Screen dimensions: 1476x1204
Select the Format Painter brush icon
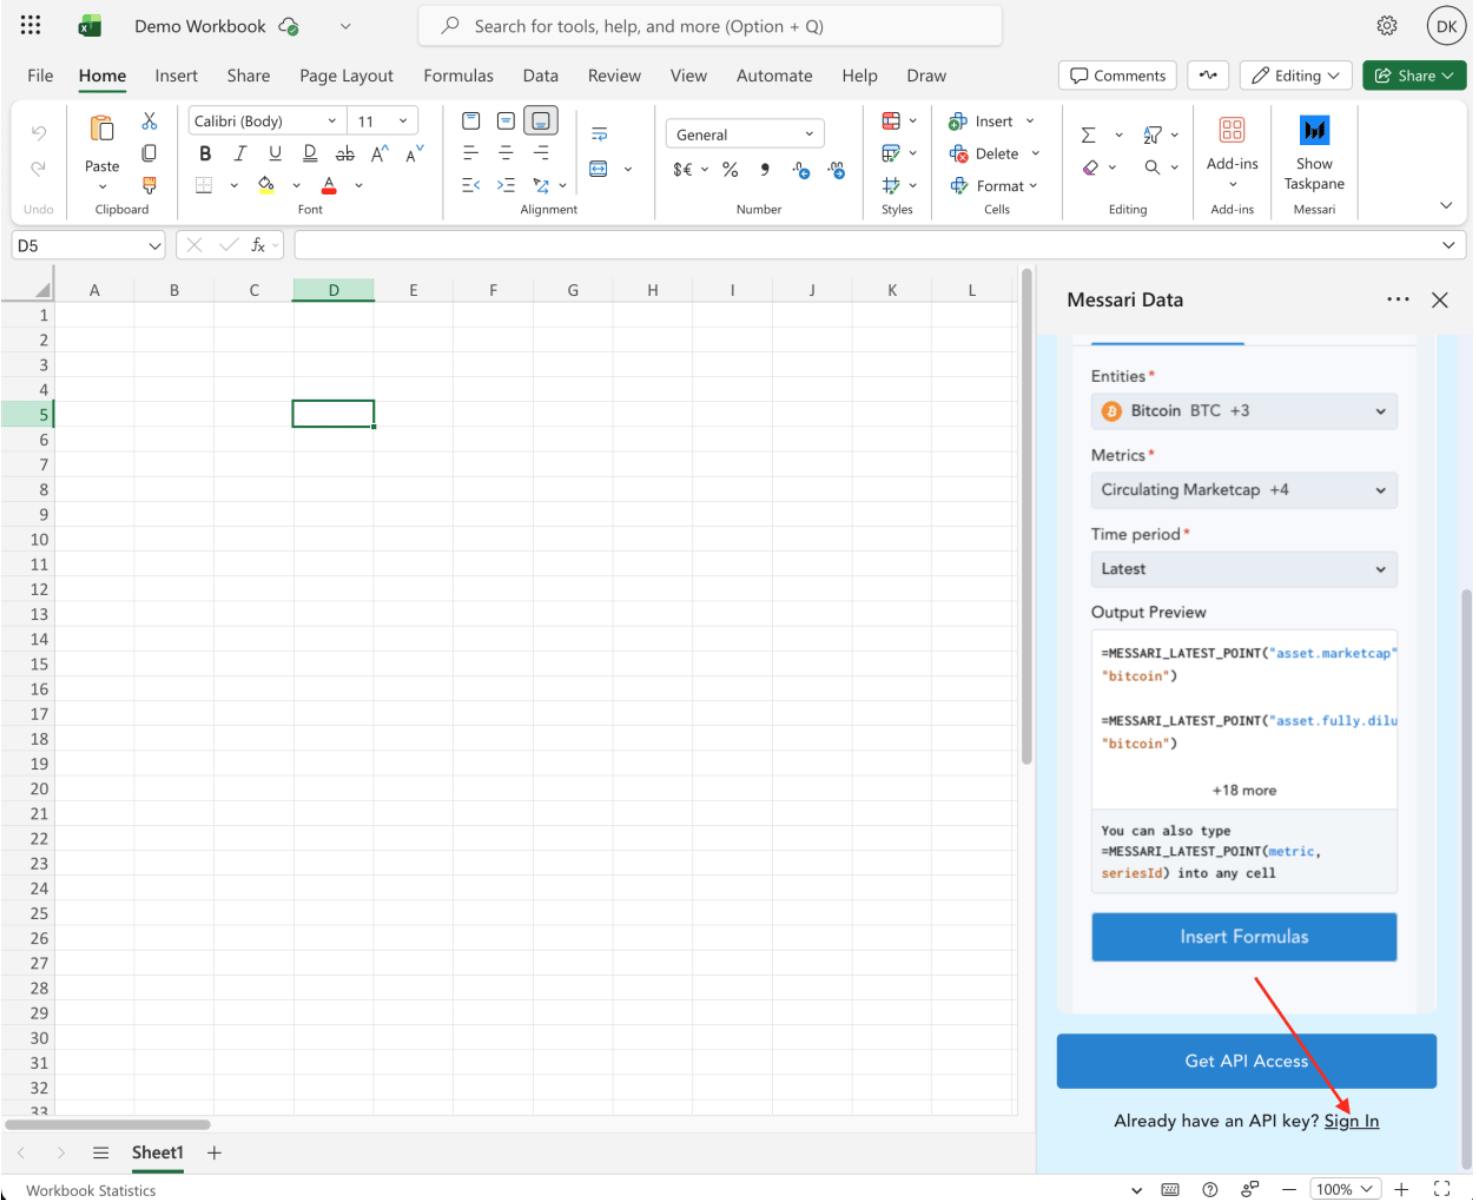tap(149, 185)
